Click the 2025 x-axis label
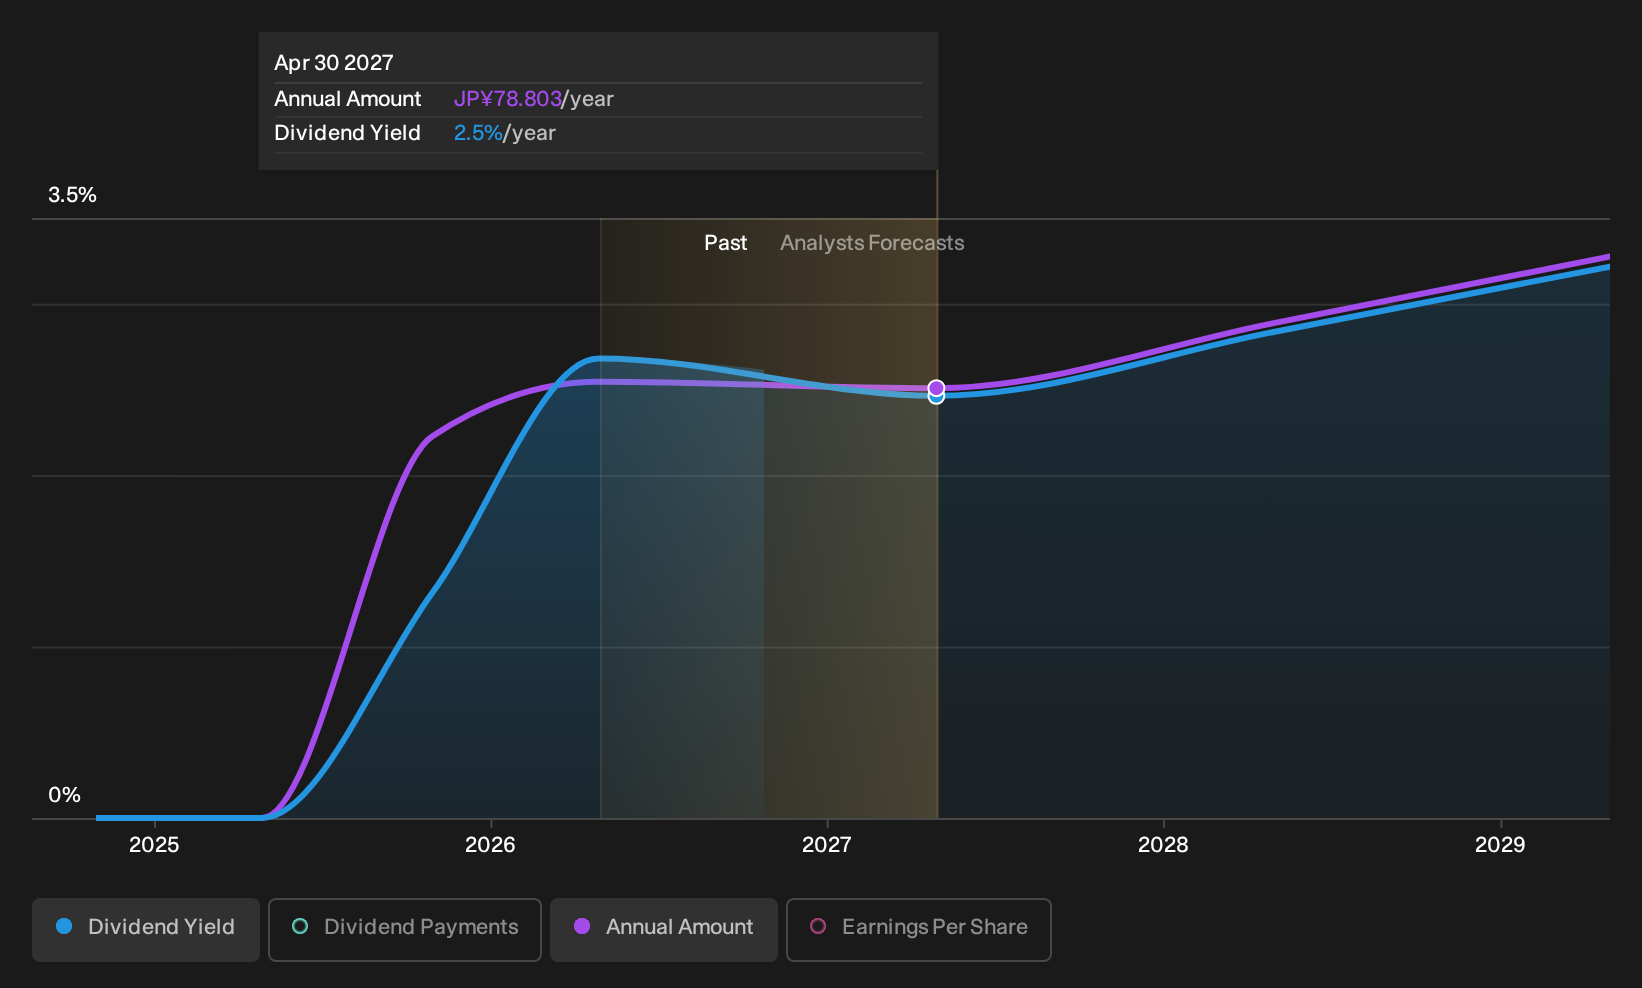 click(x=154, y=845)
